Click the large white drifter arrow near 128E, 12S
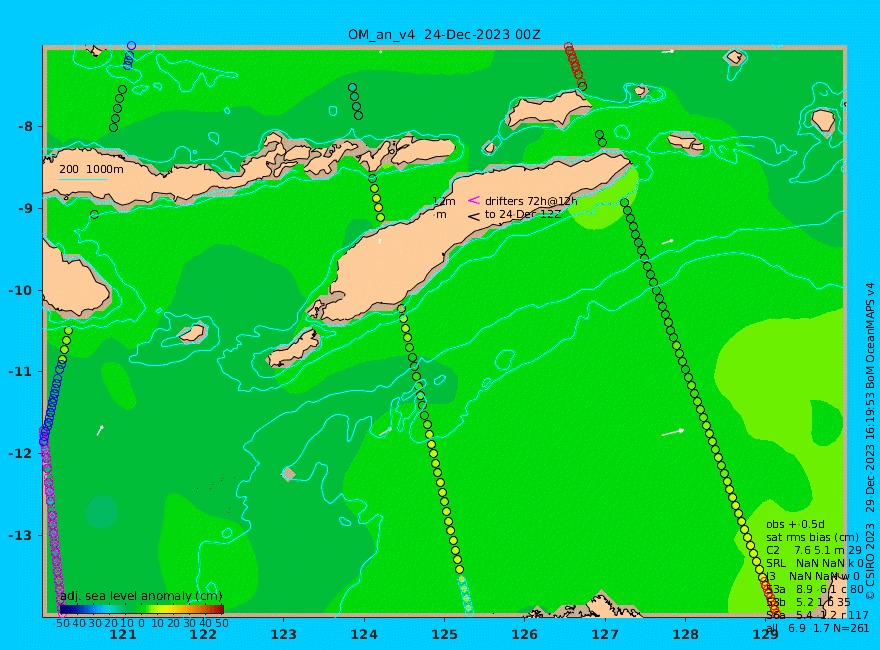Screen dimensions: 880x650 click(673, 432)
